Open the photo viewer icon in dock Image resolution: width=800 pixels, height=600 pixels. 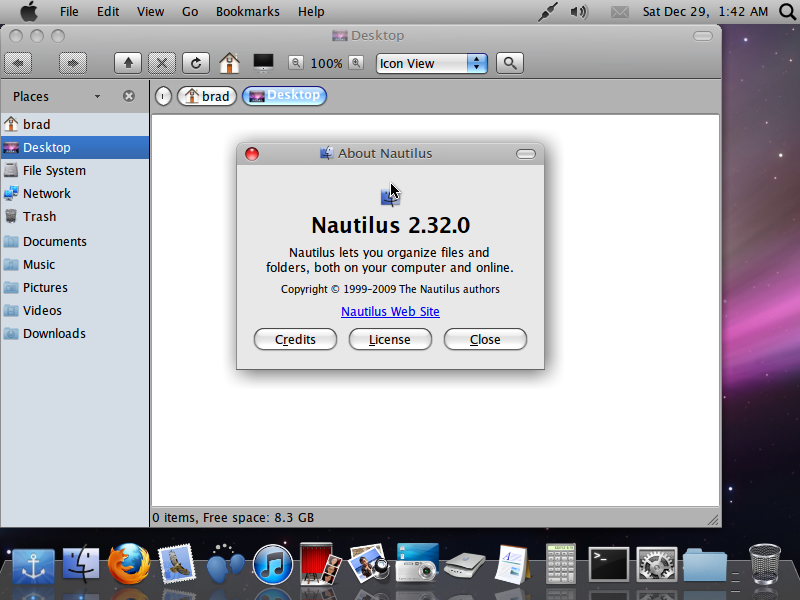(368, 563)
